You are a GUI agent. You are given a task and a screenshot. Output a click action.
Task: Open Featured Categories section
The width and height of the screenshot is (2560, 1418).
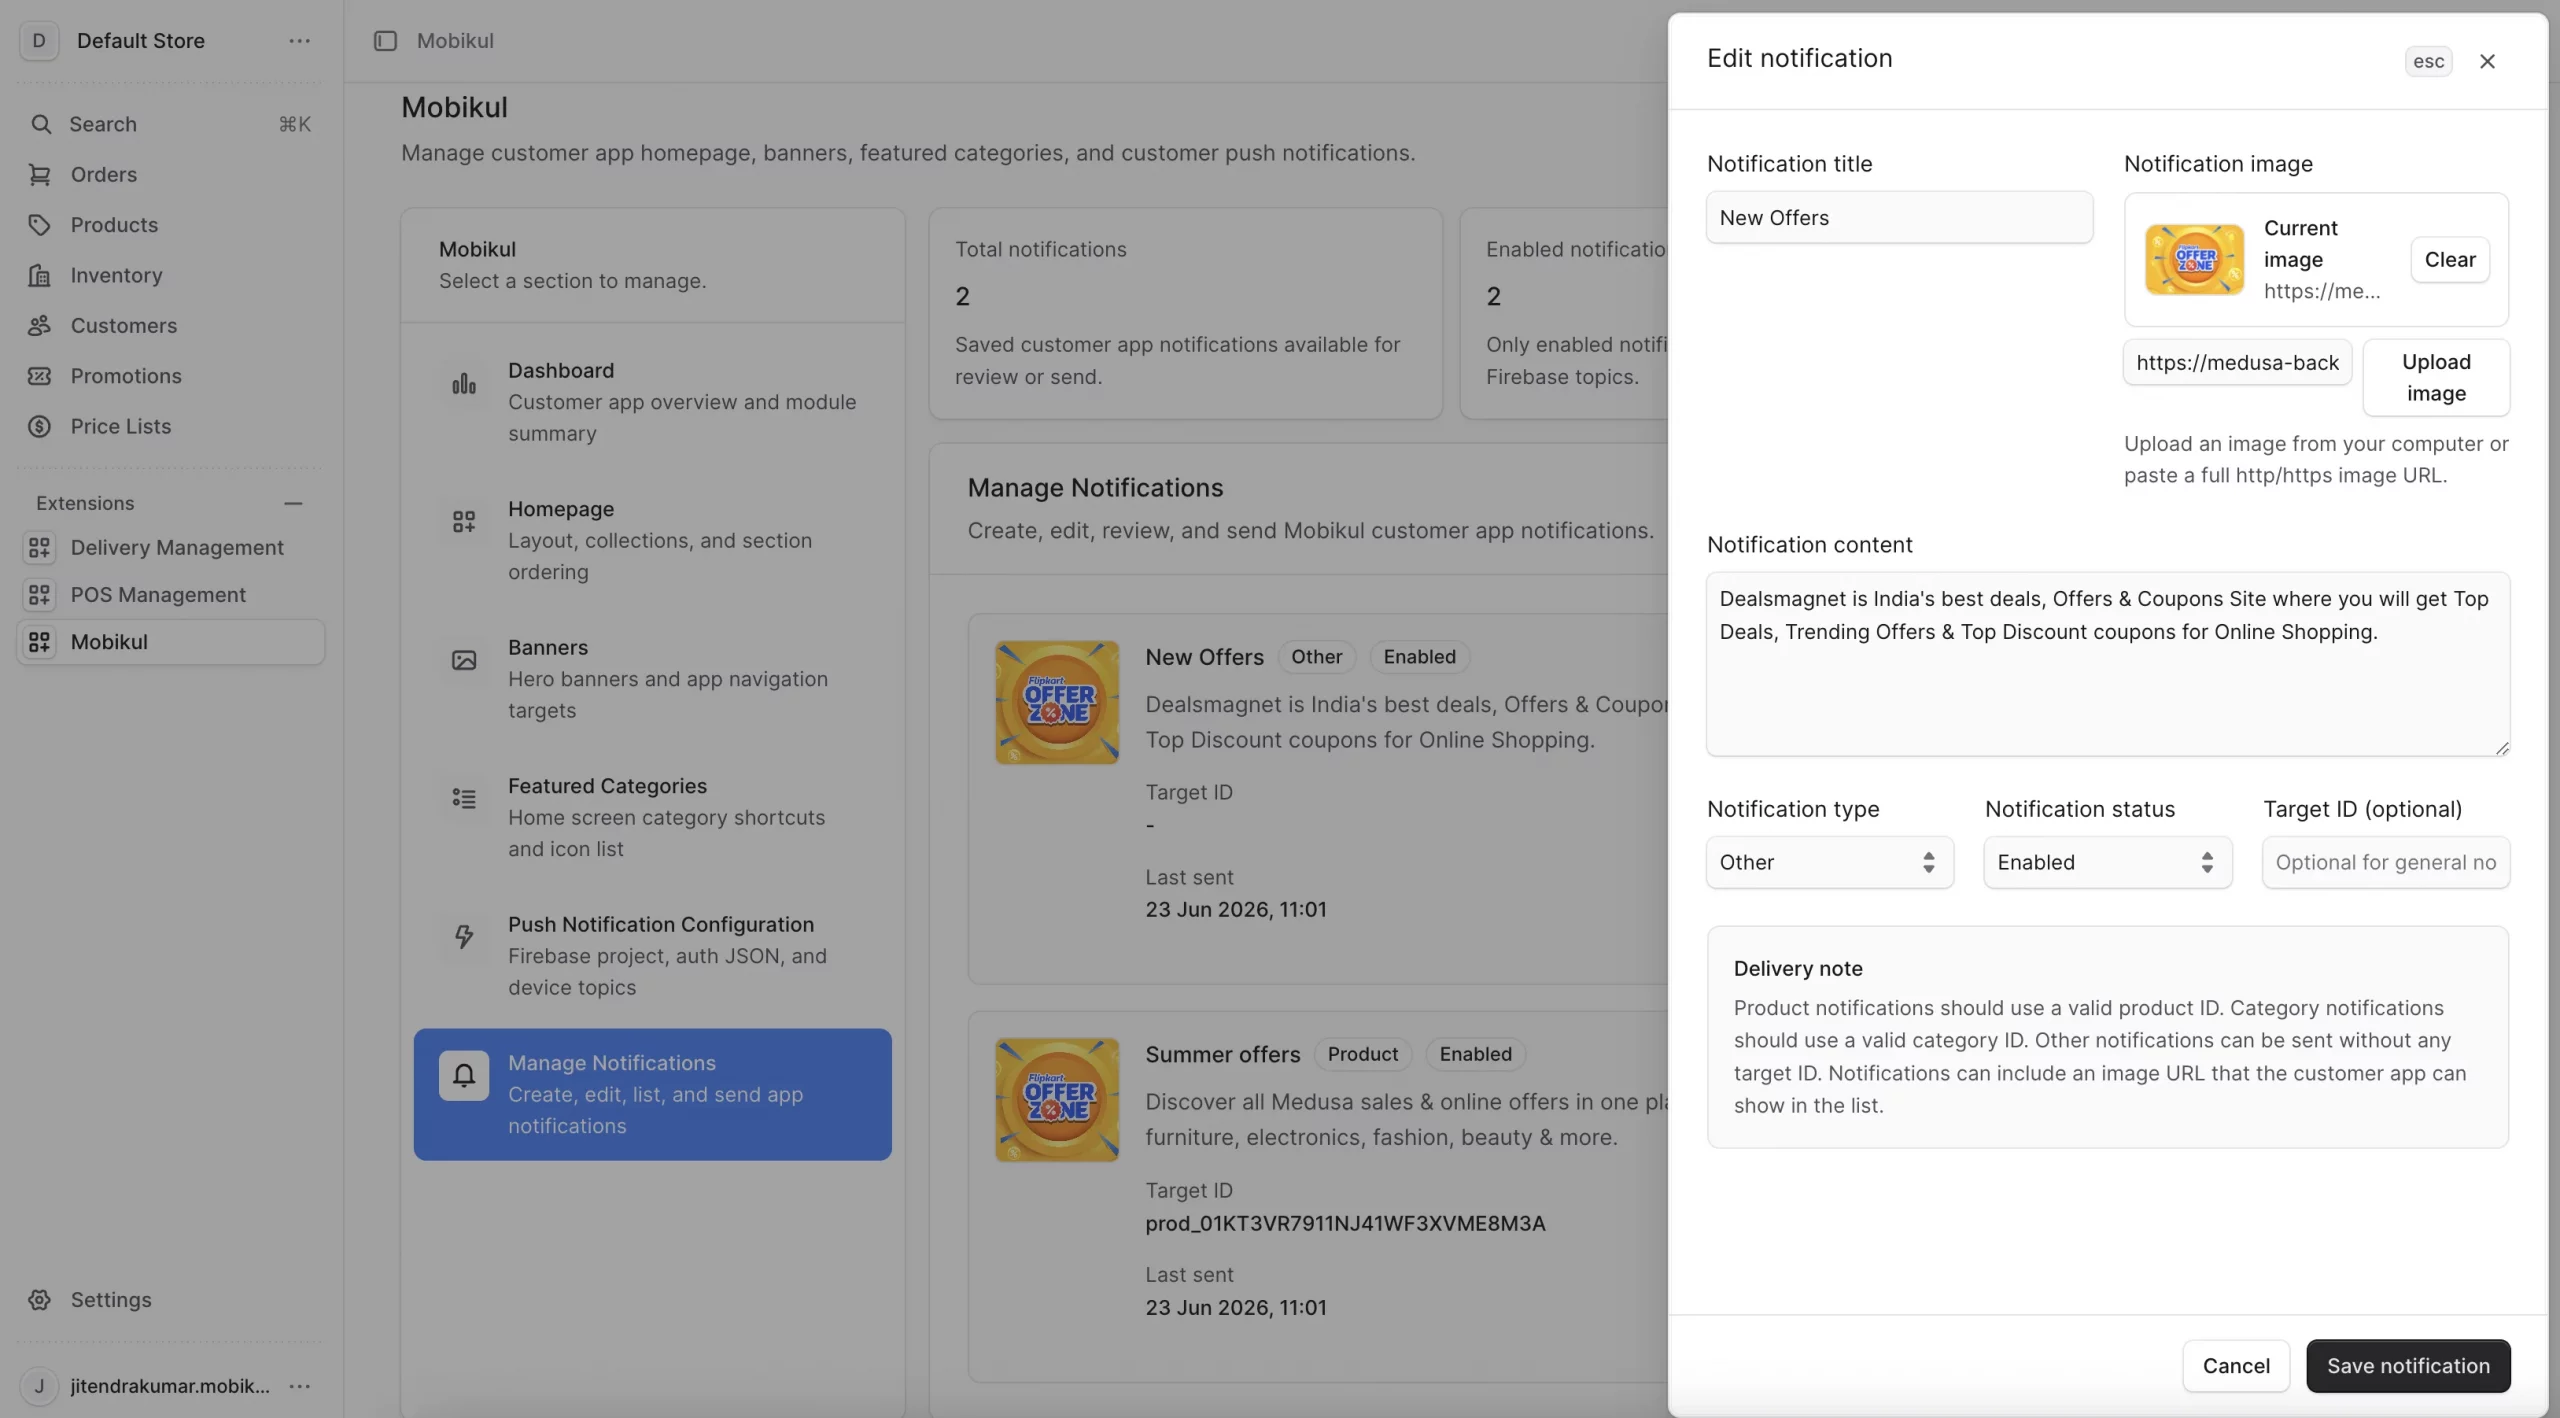(x=652, y=817)
